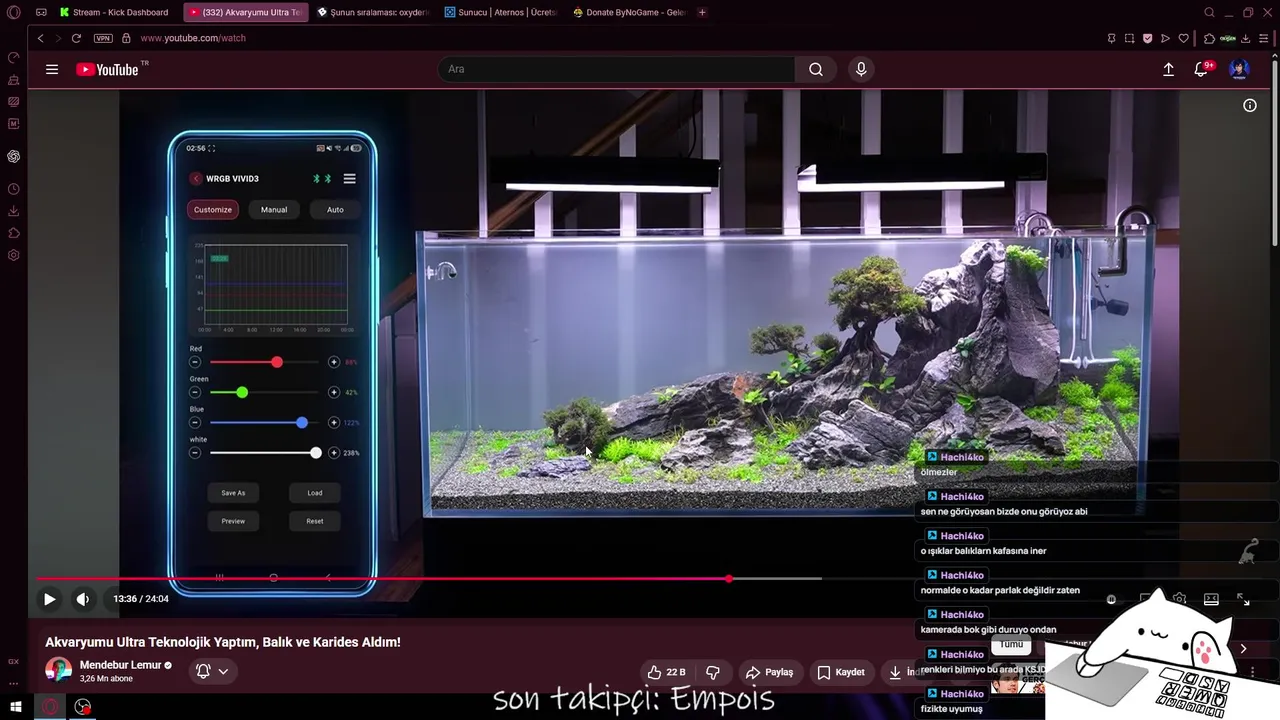Open the Windows Start menu
The width and height of the screenshot is (1280, 720).
[x=16, y=707]
